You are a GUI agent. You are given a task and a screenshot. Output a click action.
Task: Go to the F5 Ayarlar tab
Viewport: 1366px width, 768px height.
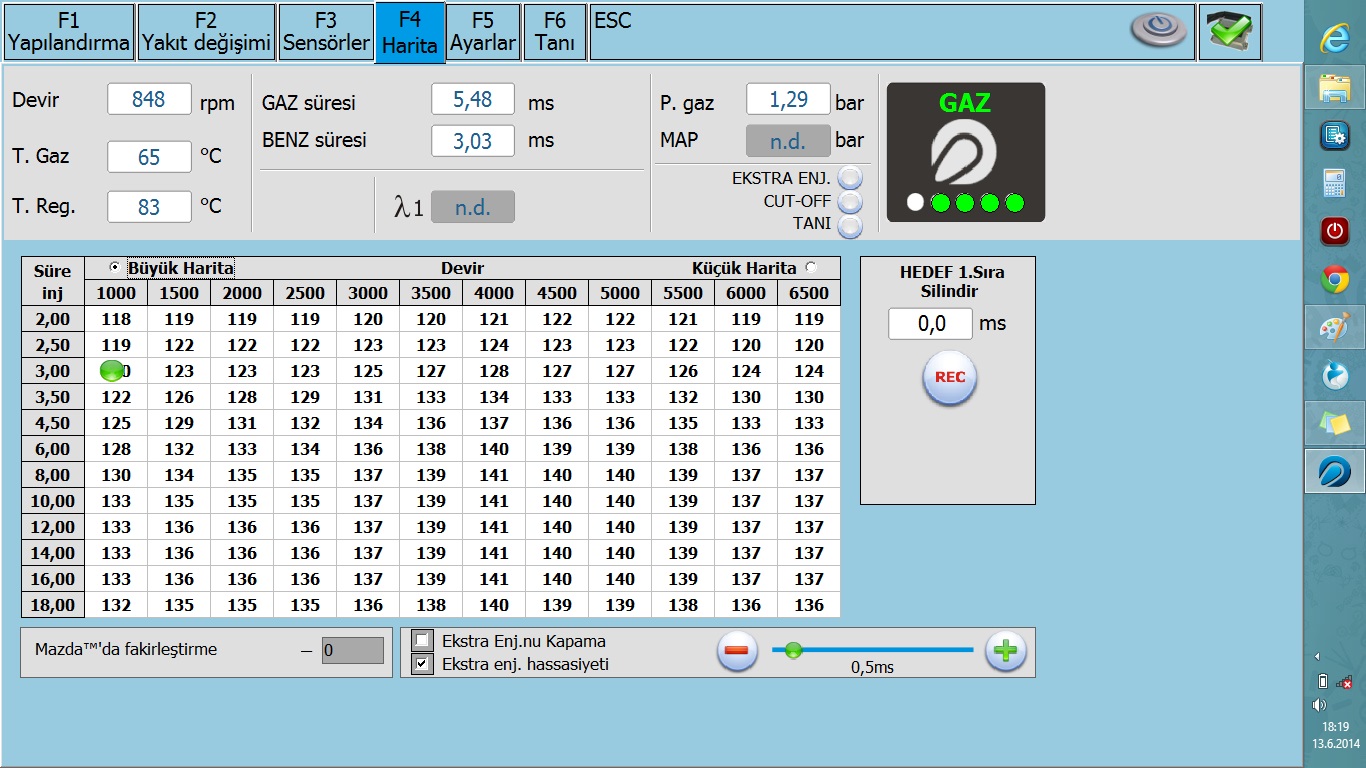click(x=483, y=33)
